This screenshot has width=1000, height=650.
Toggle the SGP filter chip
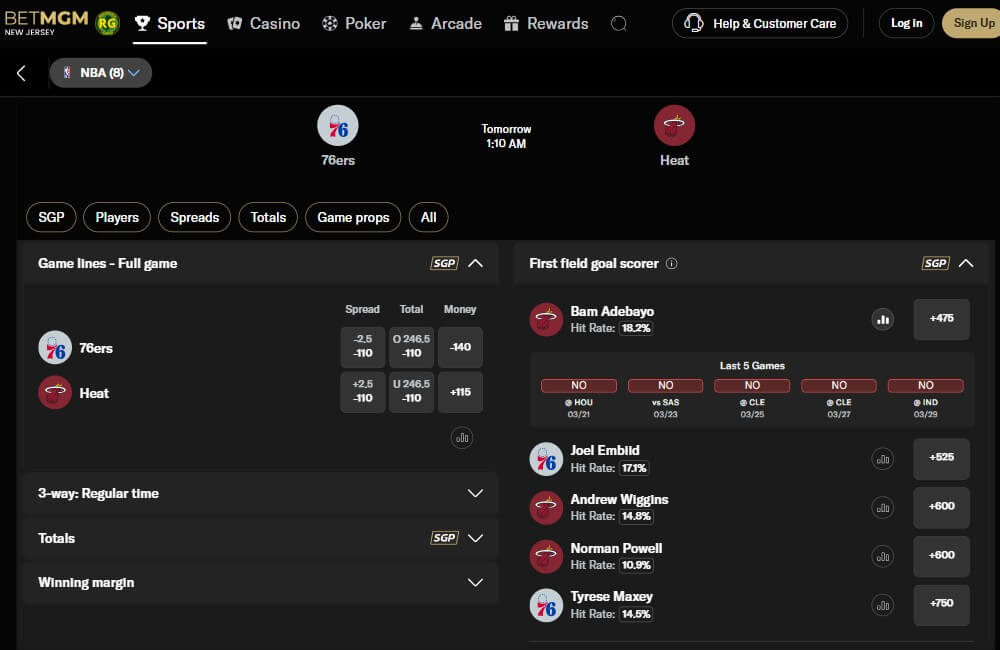(51, 217)
